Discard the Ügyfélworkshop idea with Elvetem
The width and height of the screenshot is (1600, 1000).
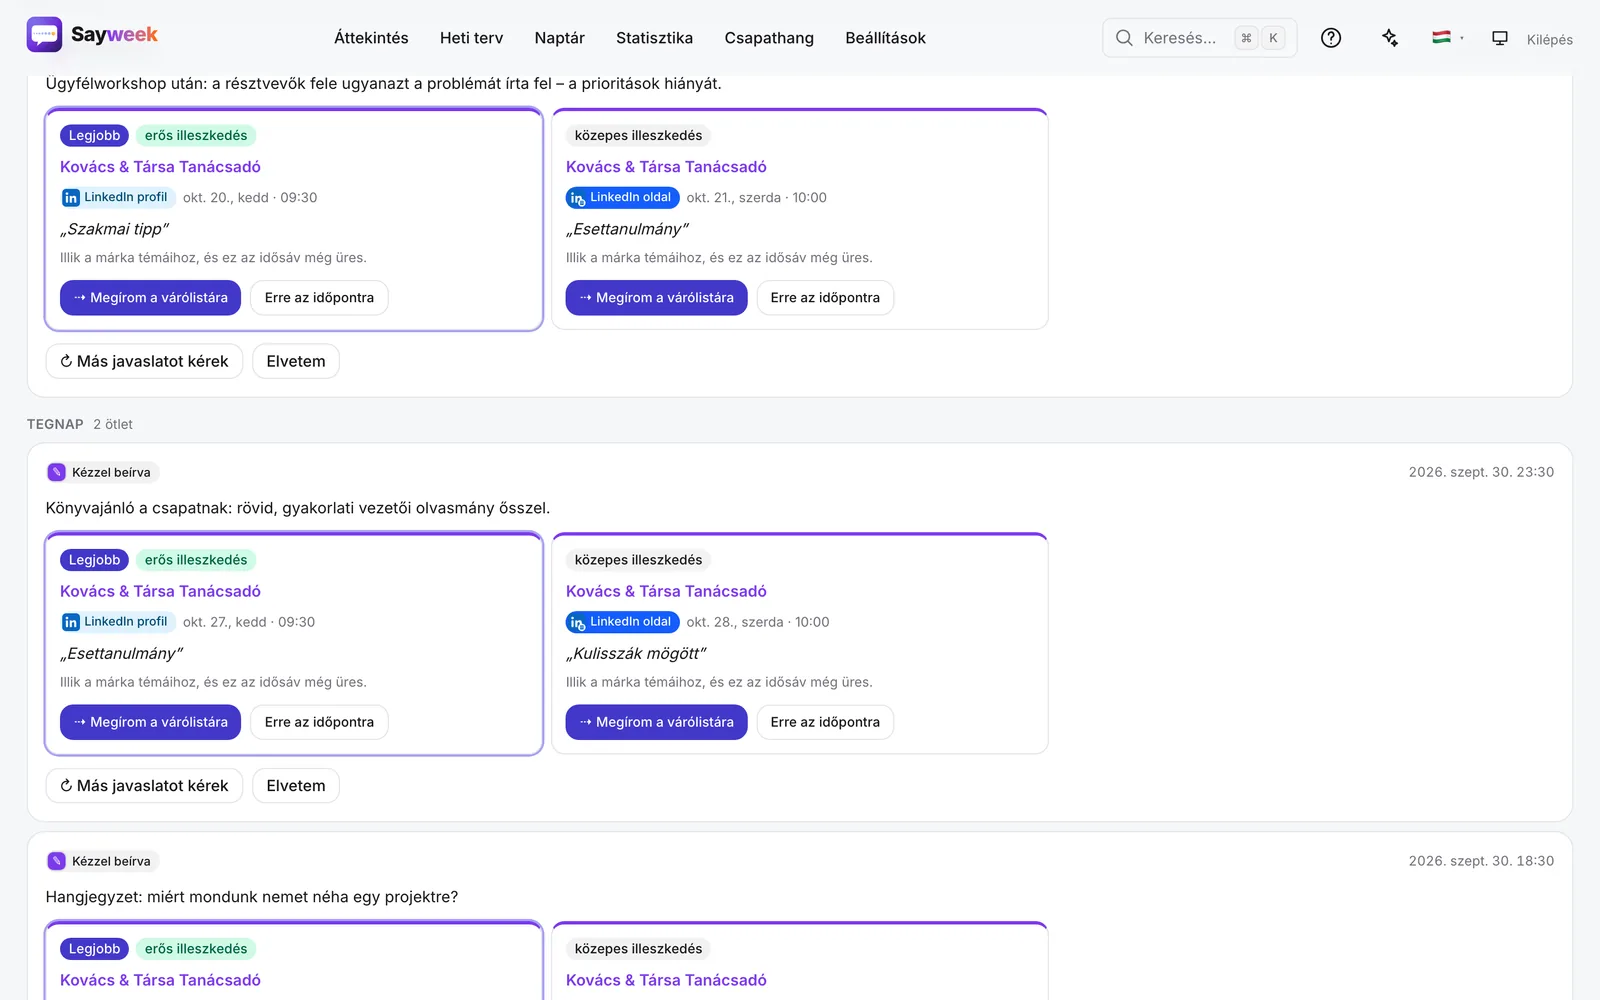296,361
